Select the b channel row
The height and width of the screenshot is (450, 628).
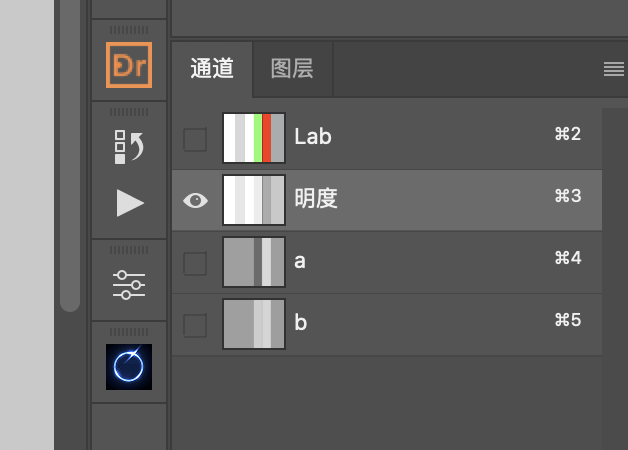click(x=387, y=324)
